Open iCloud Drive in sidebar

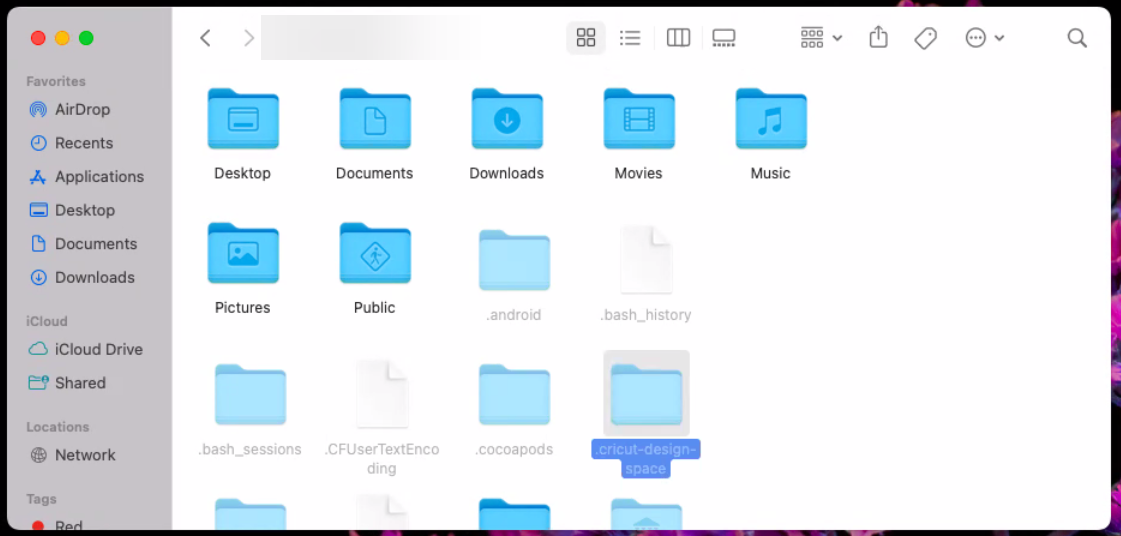(98, 349)
